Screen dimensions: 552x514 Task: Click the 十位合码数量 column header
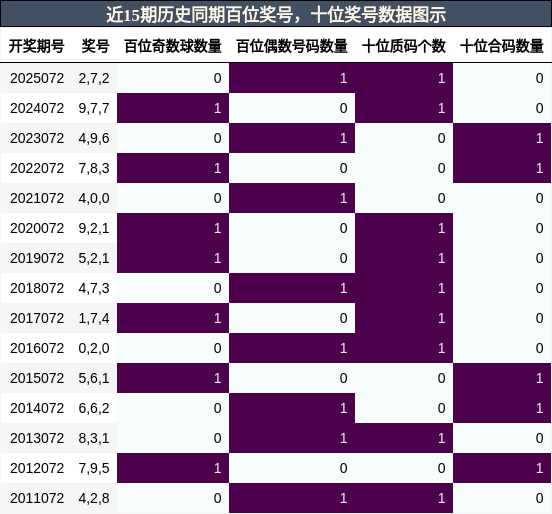502,46
